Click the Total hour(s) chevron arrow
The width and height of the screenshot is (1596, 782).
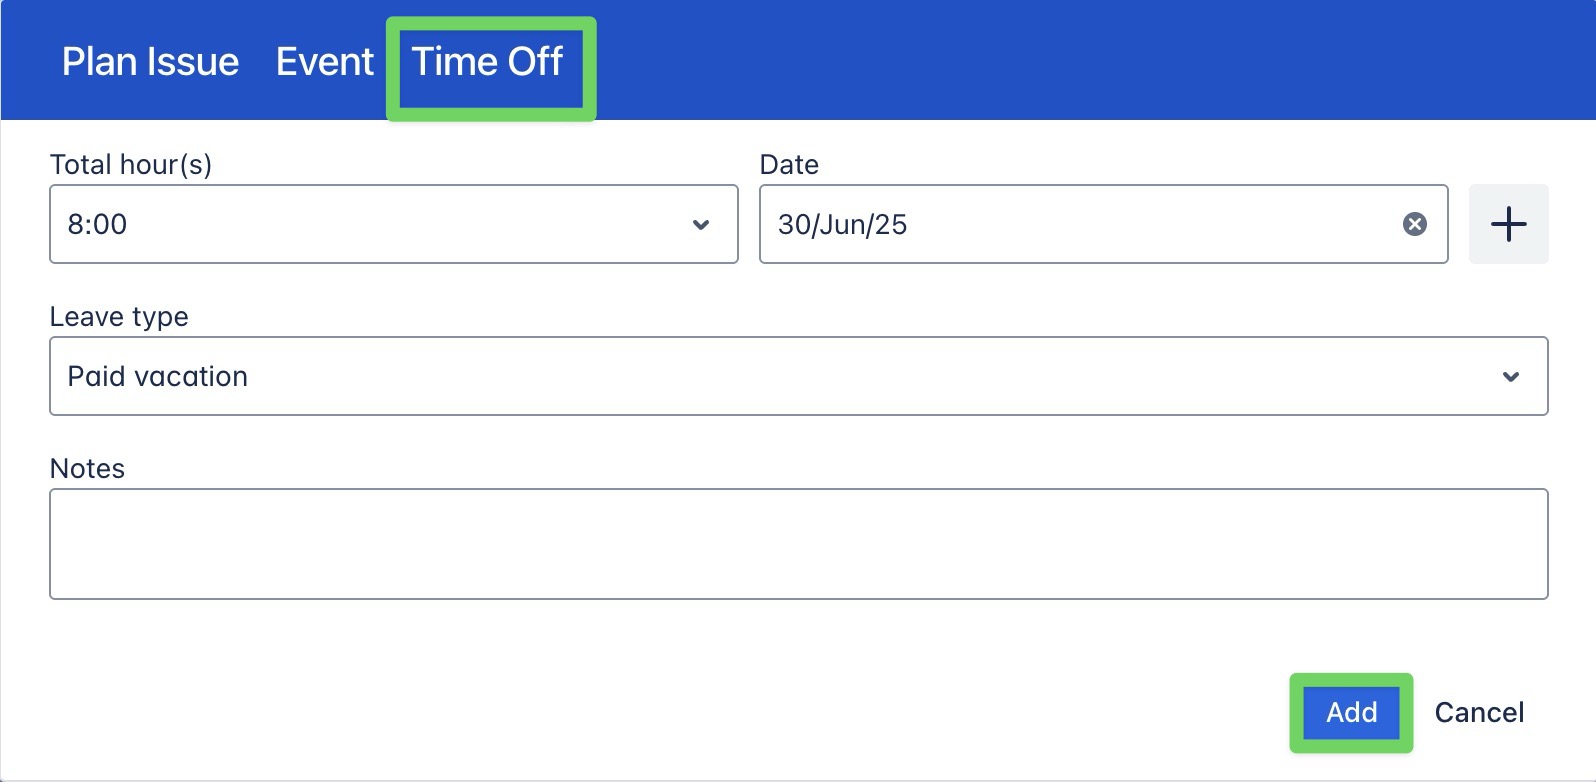click(701, 224)
